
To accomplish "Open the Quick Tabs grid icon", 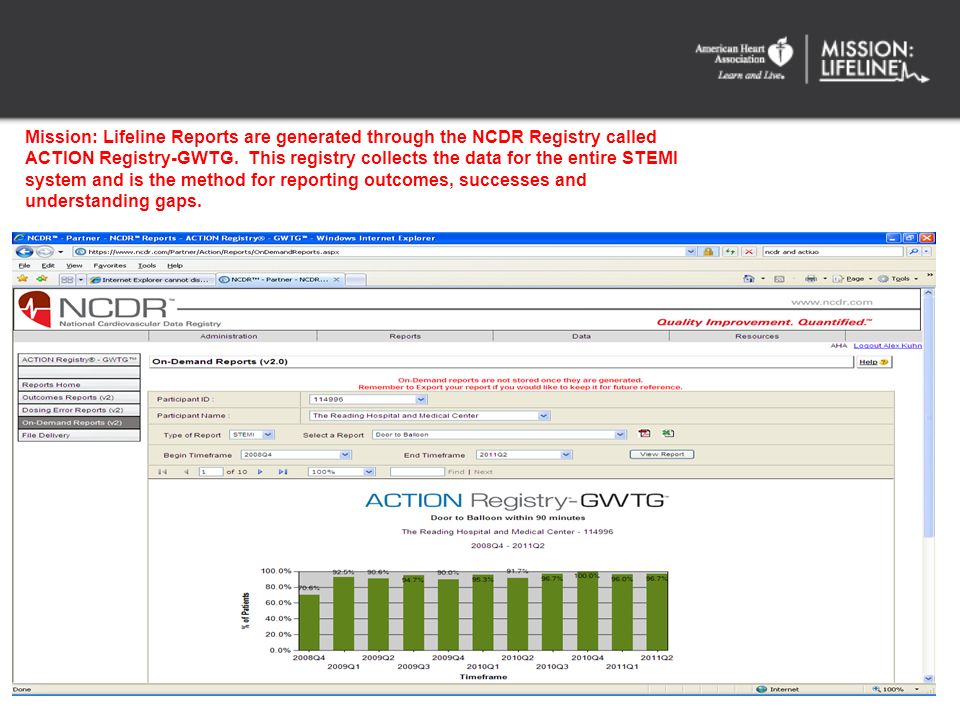I will (x=67, y=279).
